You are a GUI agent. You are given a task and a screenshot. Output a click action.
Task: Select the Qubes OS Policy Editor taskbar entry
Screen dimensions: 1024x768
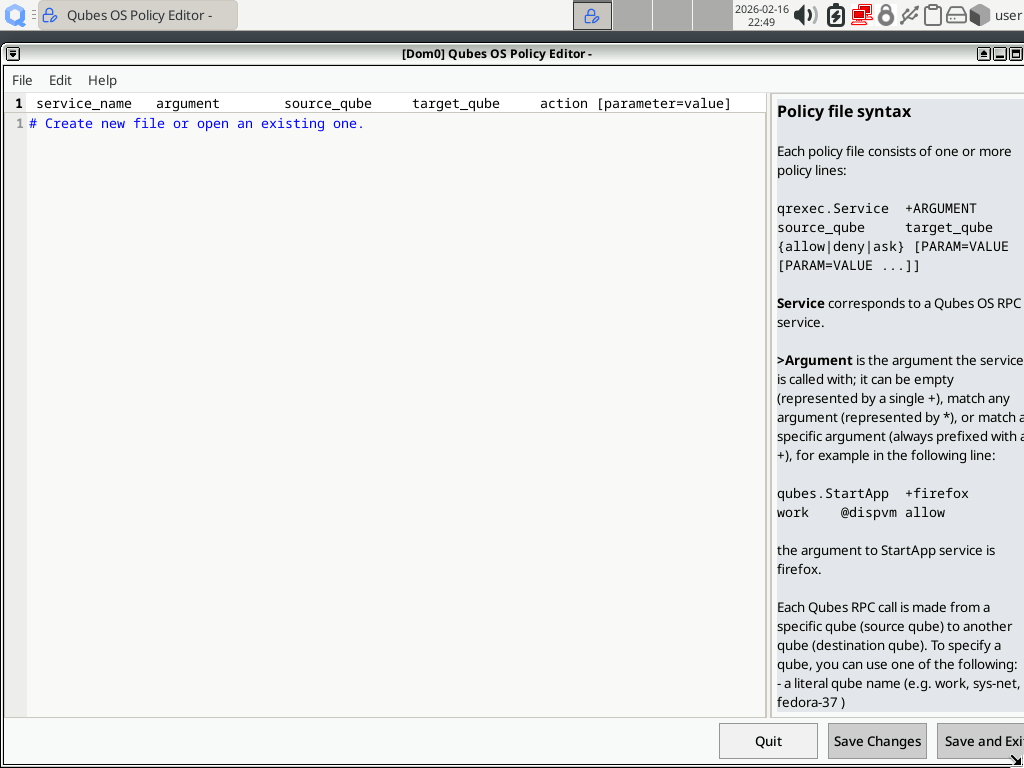click(138, 15)
